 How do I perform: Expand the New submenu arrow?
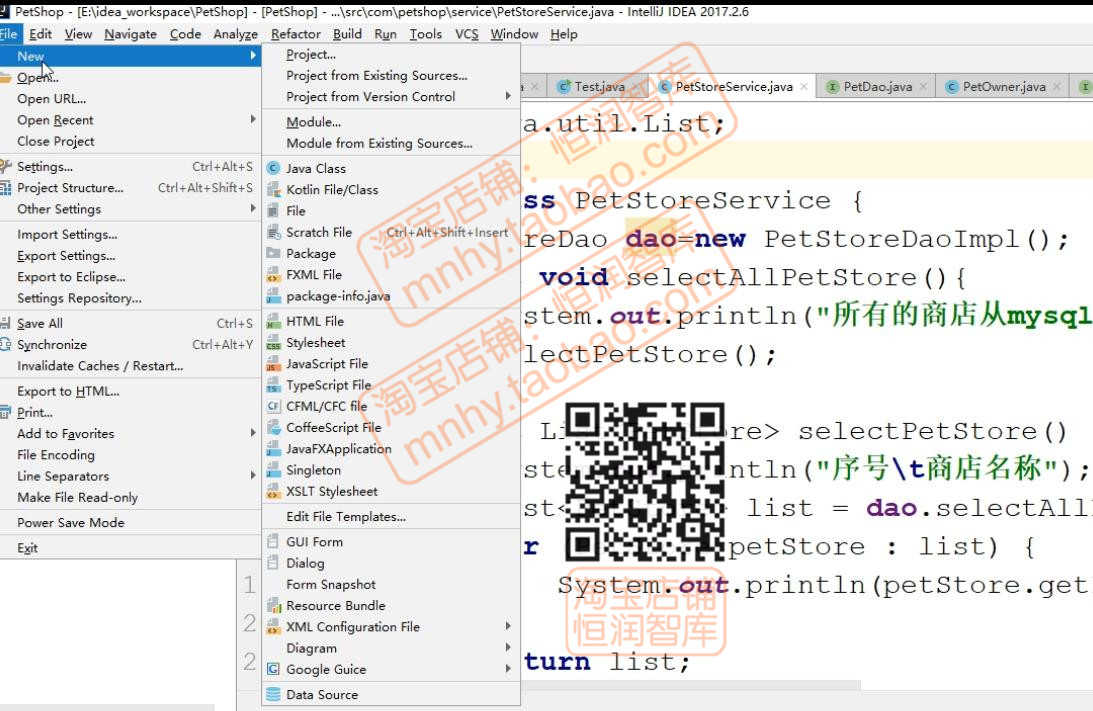pyautogui.click(x=253, y=56)
